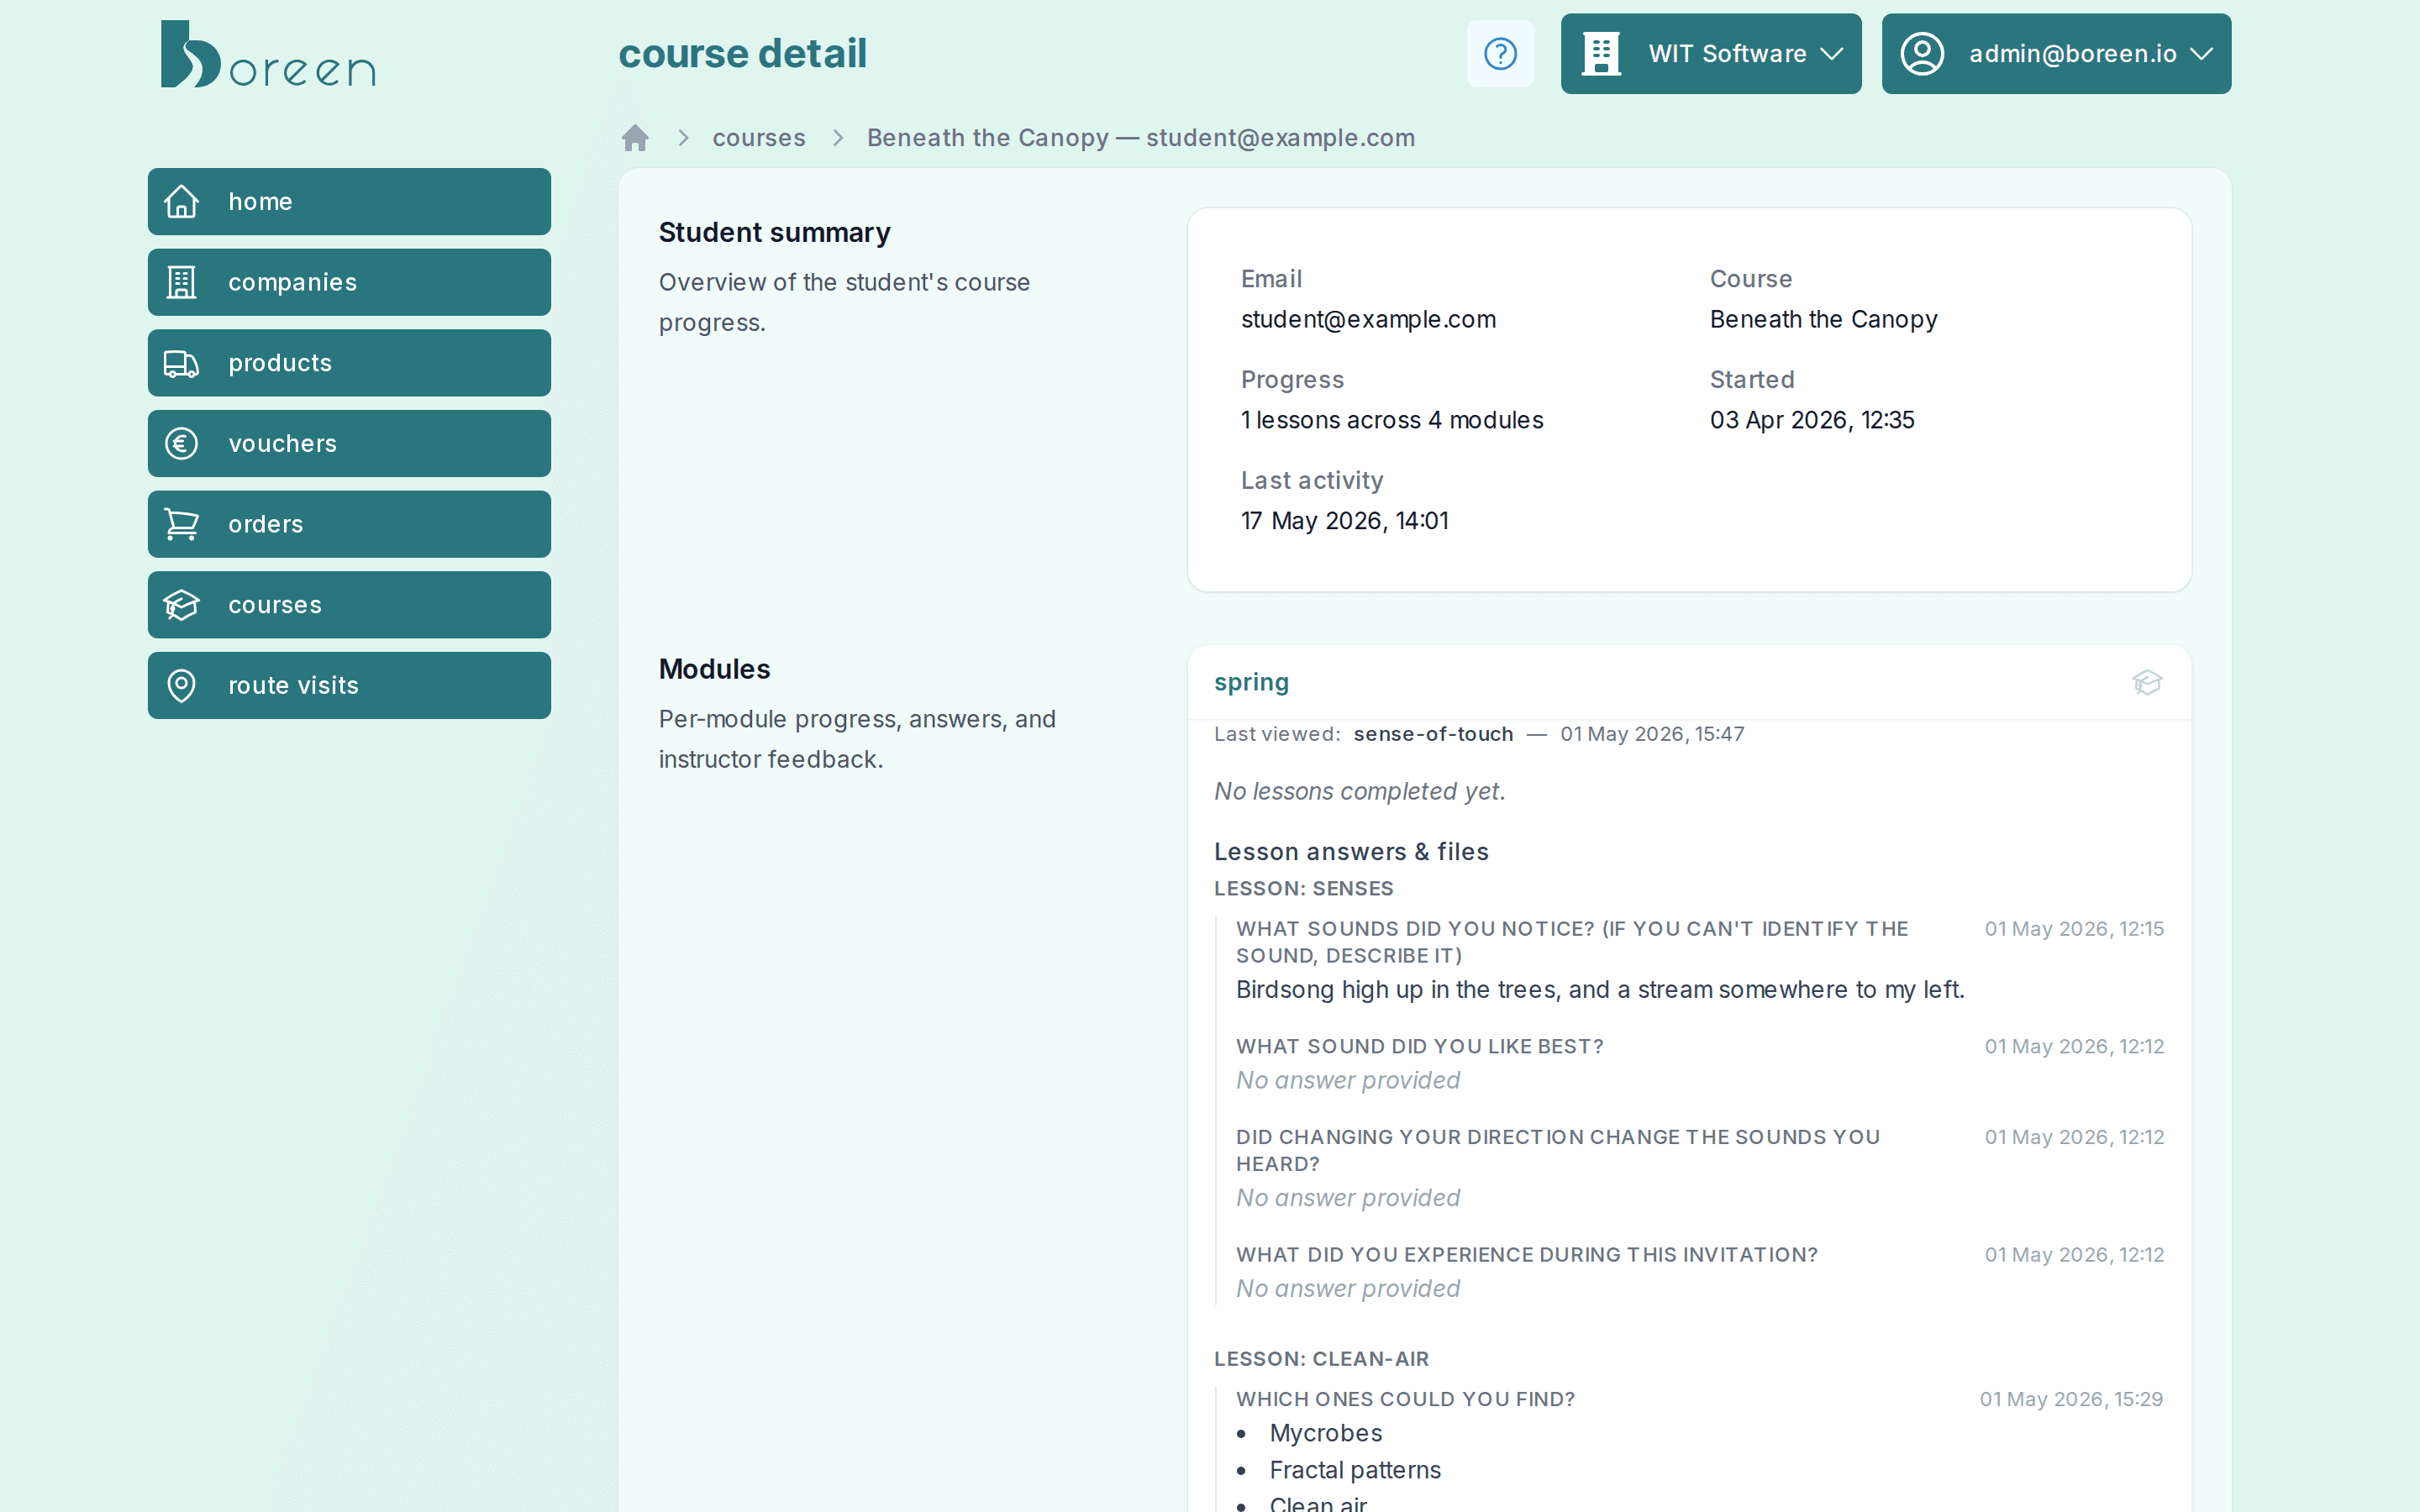Click the '01 May 2026, 15:29' timestamp

(x=2071, y=1399)
